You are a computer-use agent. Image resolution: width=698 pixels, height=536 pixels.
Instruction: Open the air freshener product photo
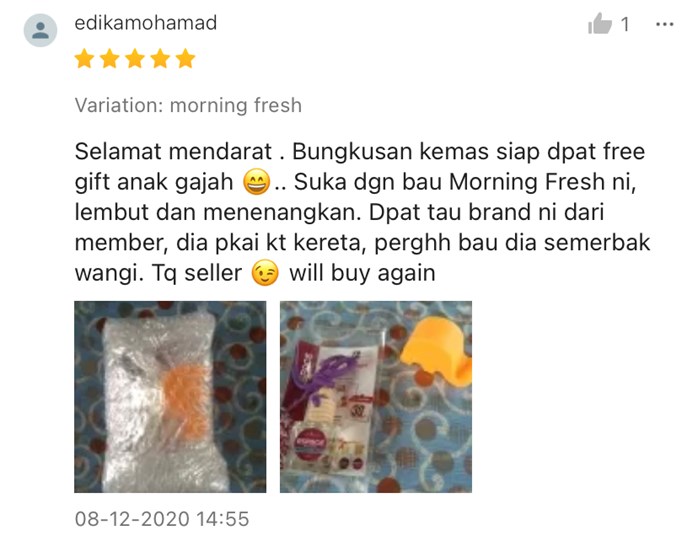(376, 397)
